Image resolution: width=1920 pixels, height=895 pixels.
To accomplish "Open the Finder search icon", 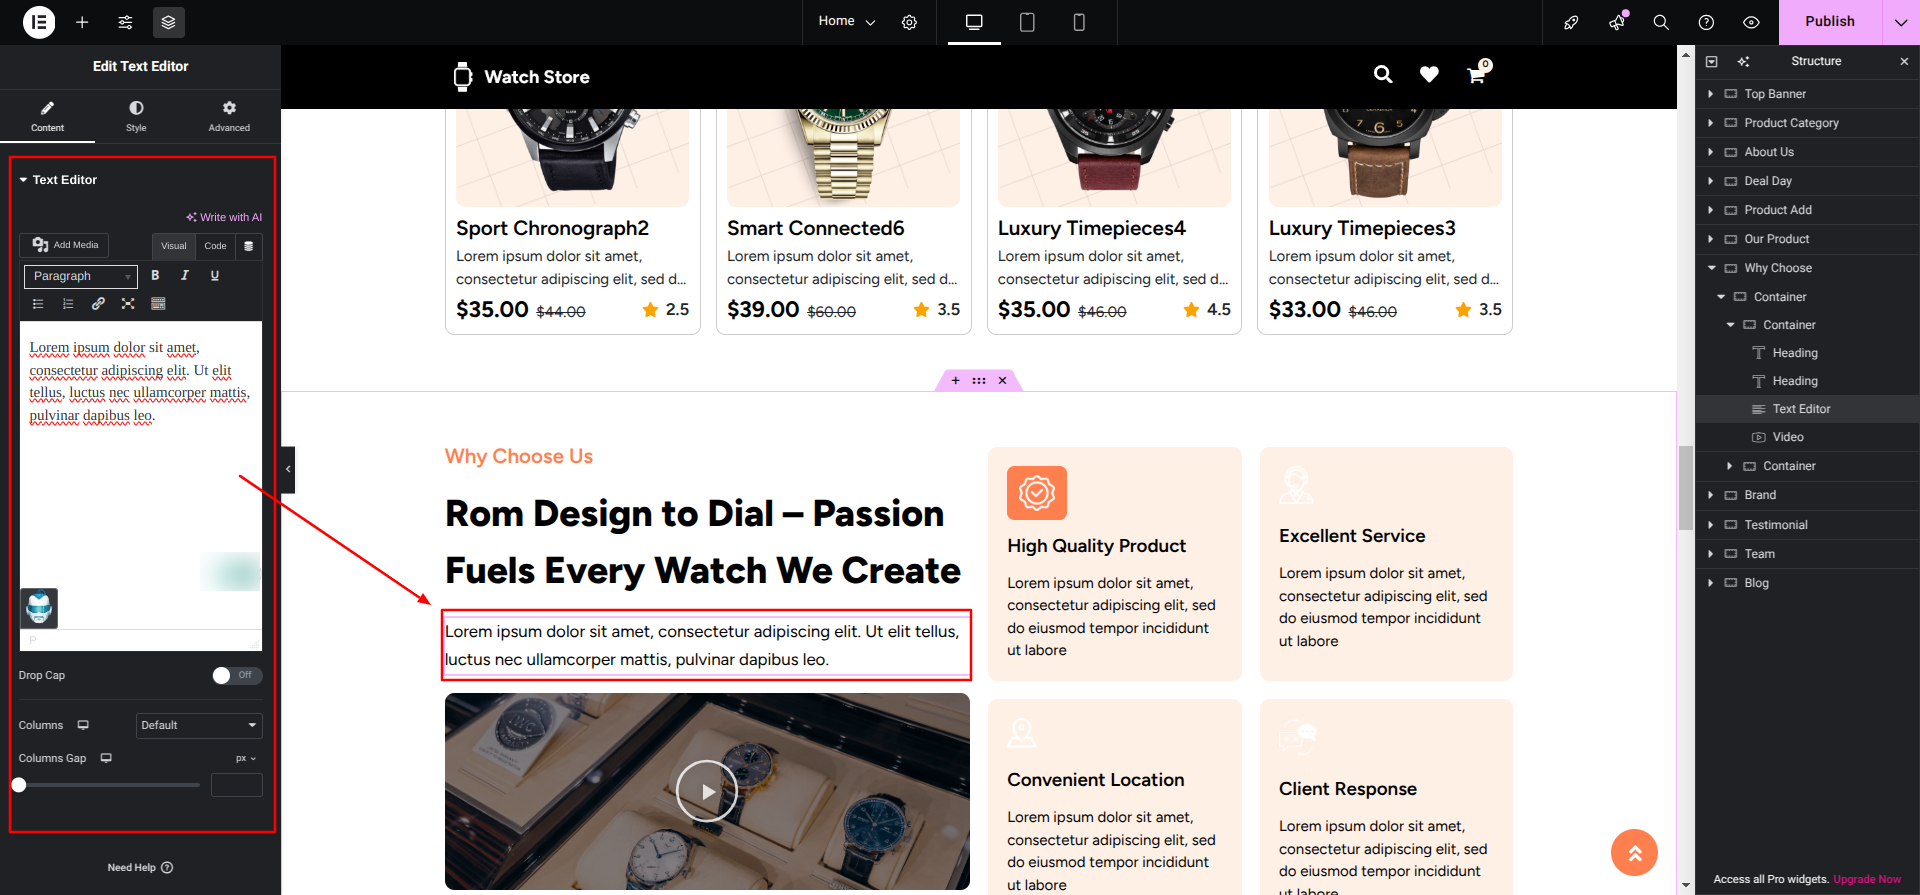I will tap(1661, 22).
